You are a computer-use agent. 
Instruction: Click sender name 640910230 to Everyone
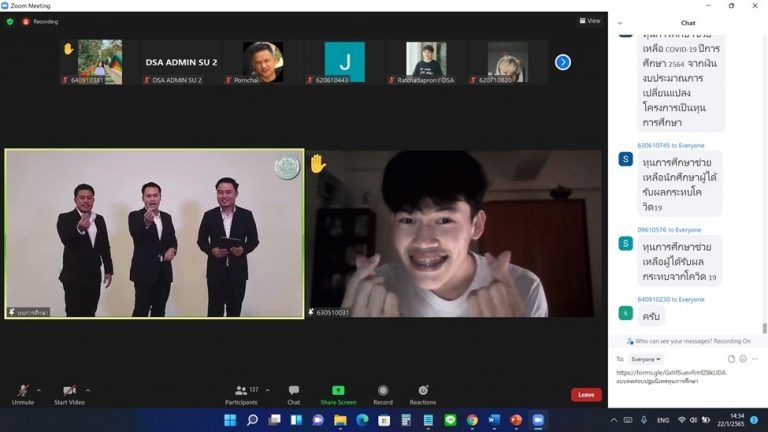(671, 299)
